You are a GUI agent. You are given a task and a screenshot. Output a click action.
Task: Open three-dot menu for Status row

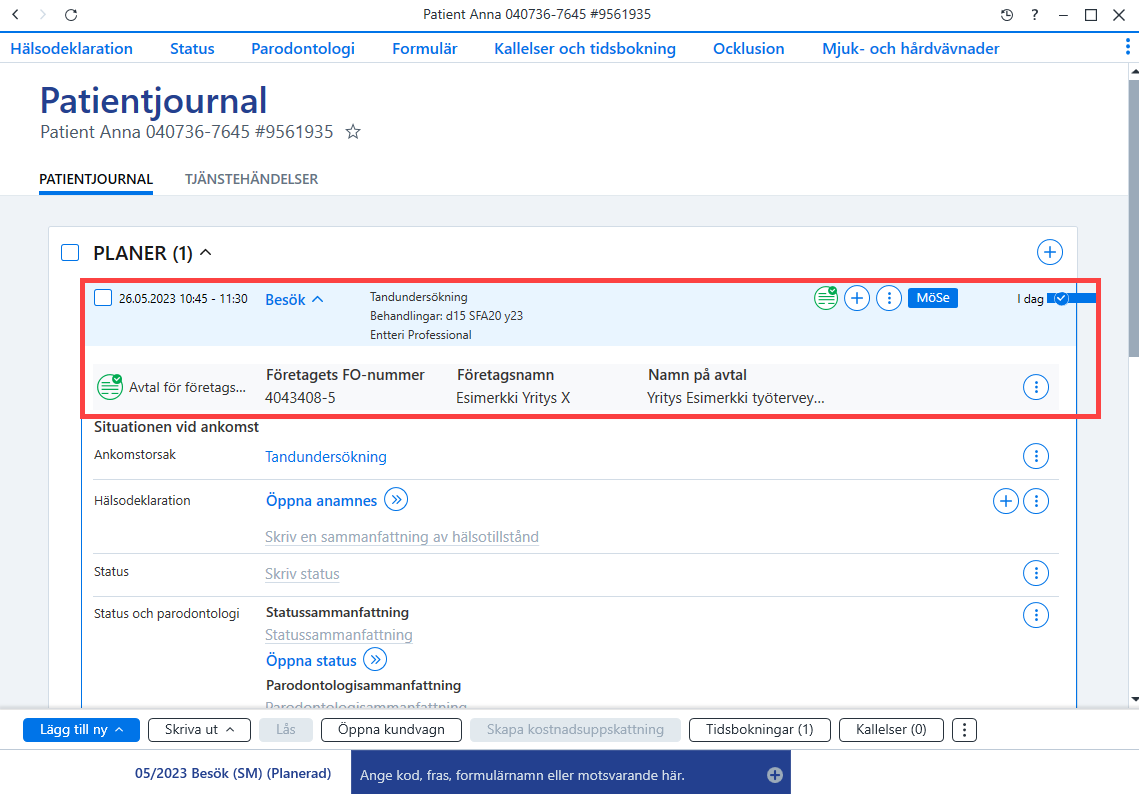tap(1036, 573)
